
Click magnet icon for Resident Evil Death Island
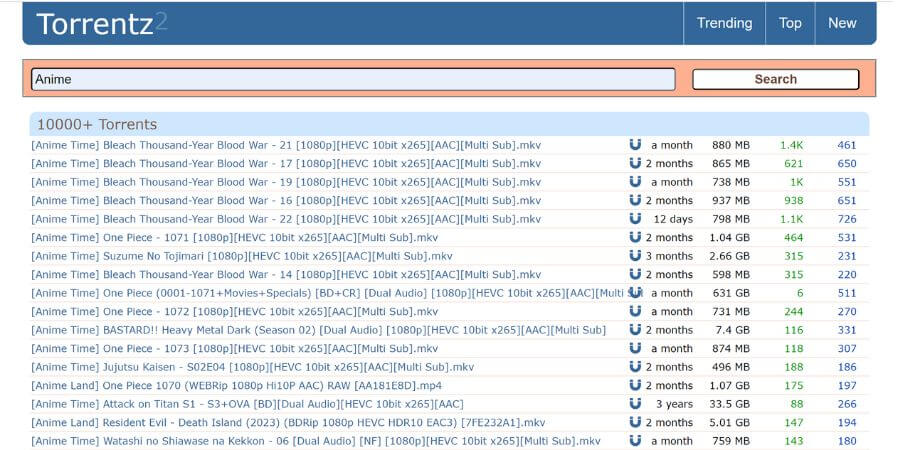coord(635,422)
